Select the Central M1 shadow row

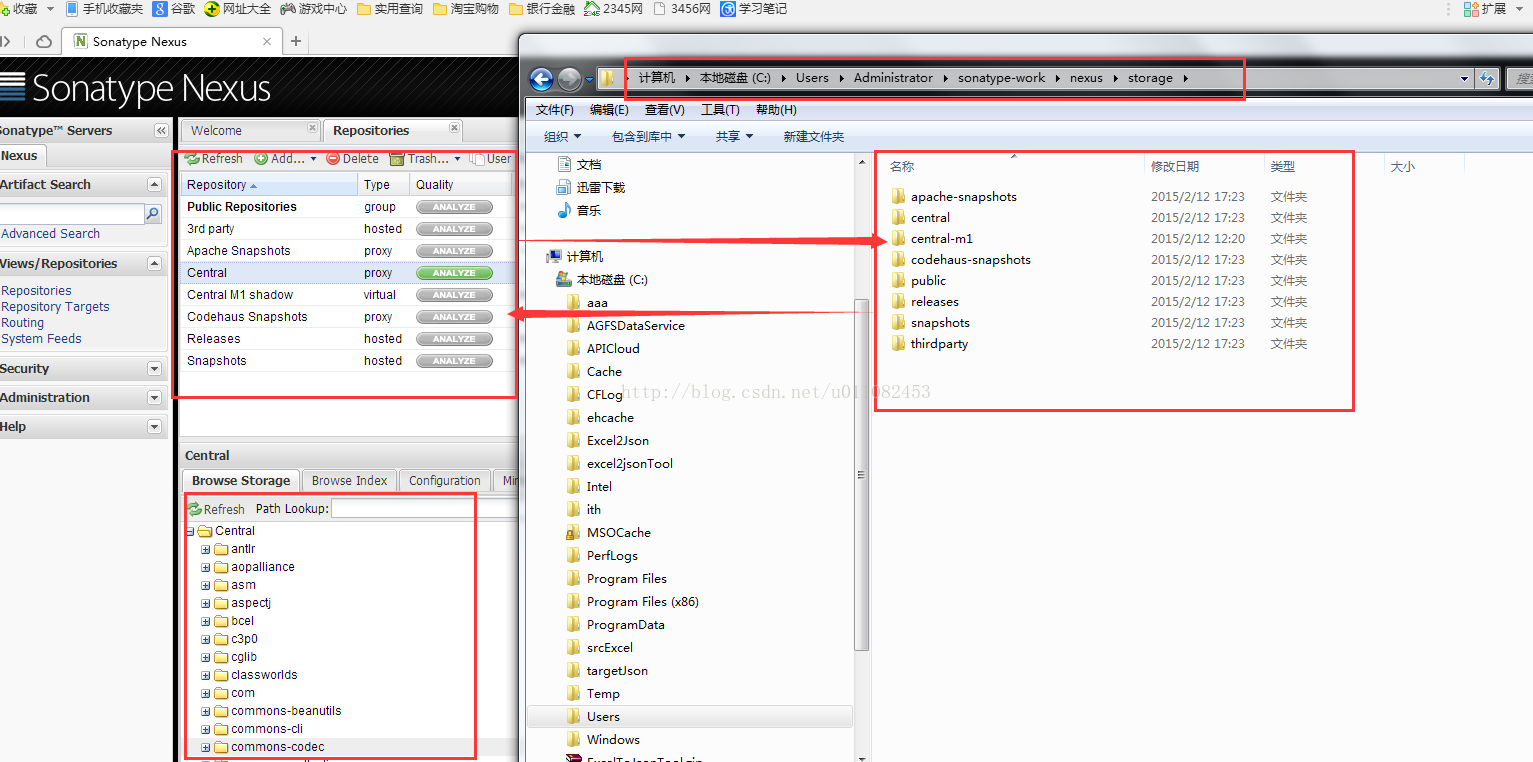tap(348, 295)
